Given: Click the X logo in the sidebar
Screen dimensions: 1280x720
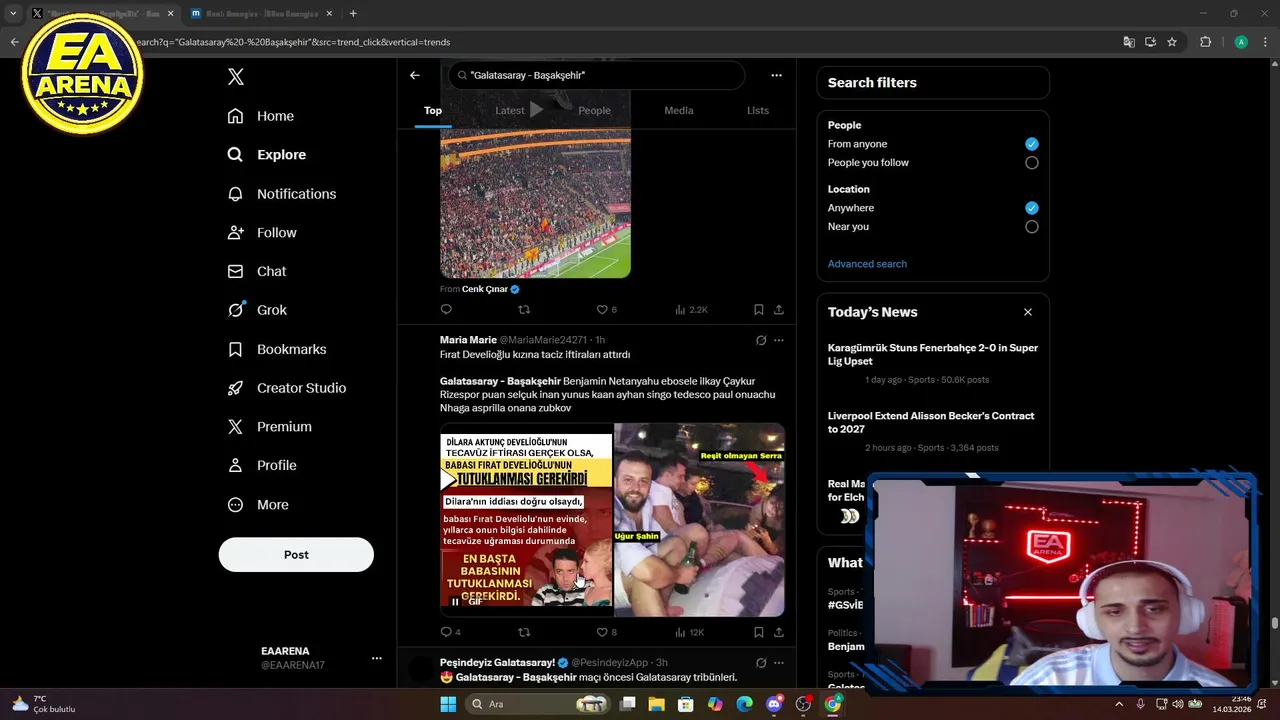Looking at the screenshot, I should click(236, 77).
